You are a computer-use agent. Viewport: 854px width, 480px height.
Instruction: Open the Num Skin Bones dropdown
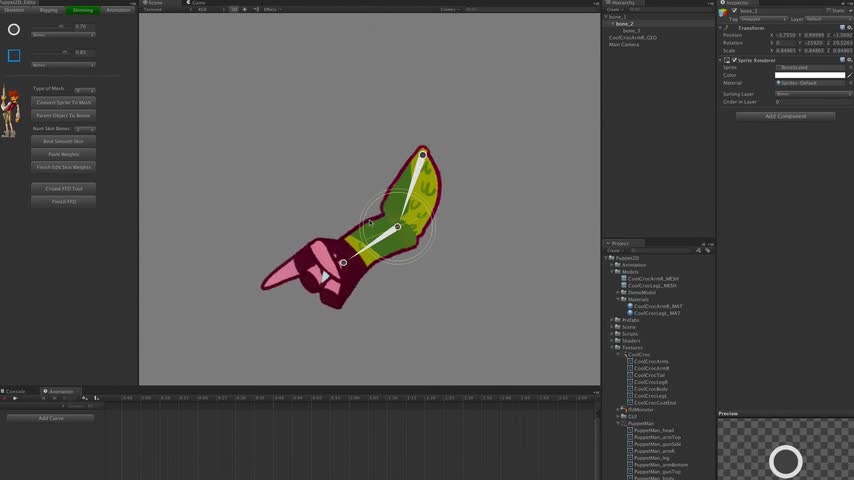(85, 129)
